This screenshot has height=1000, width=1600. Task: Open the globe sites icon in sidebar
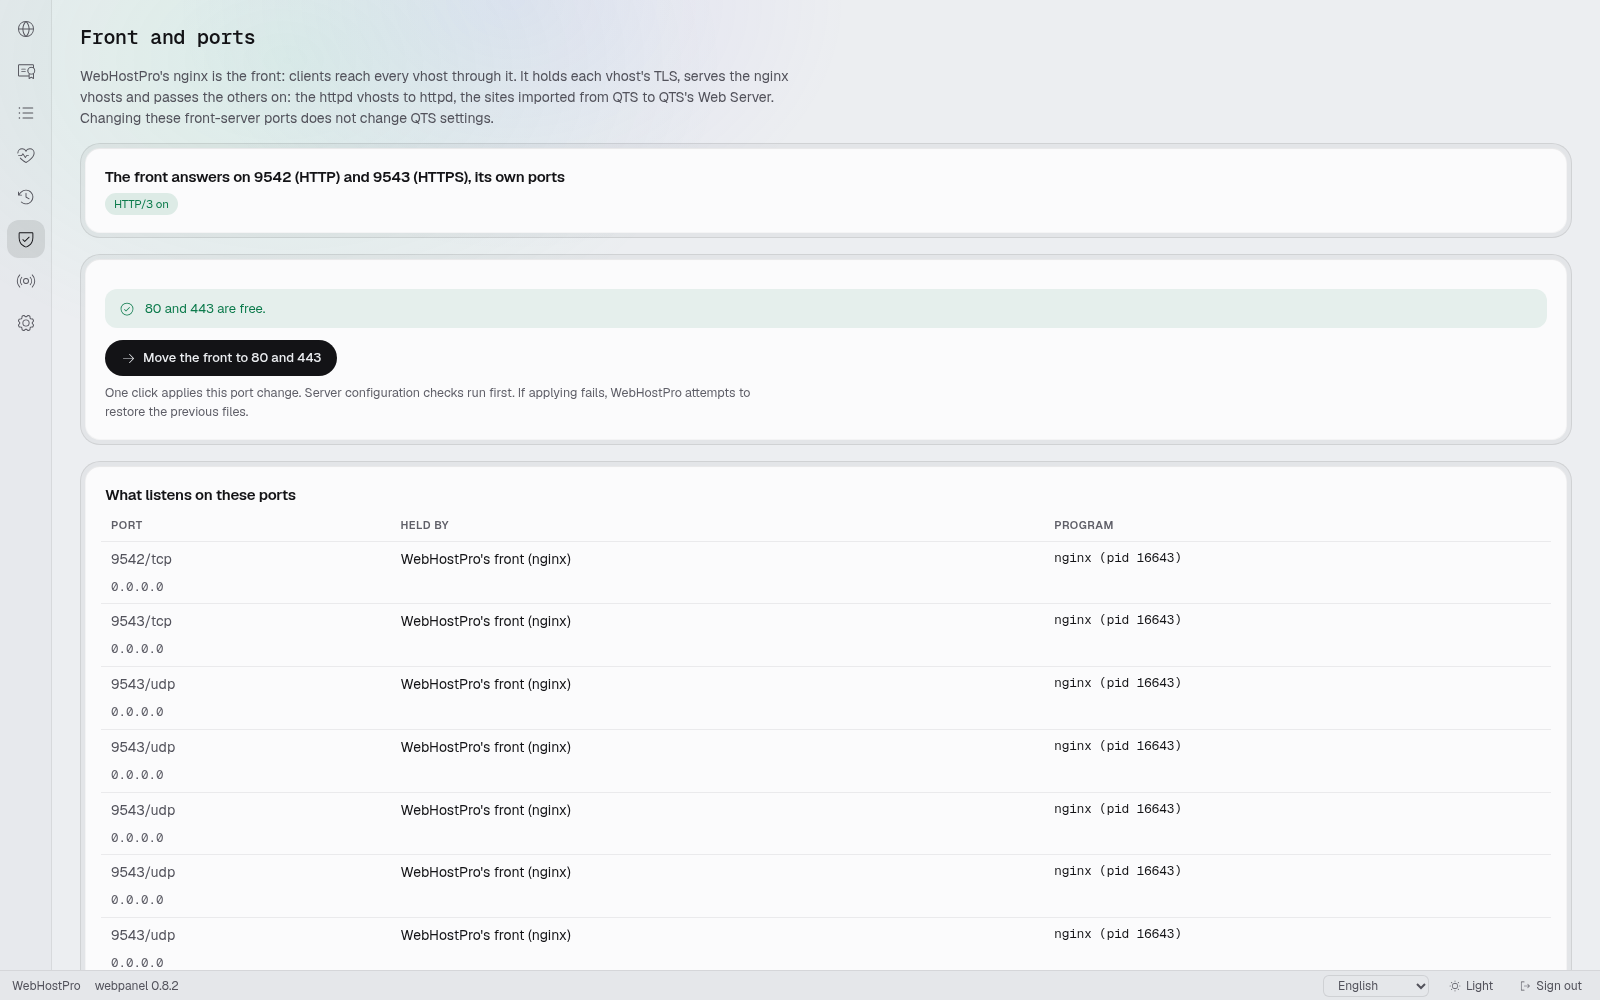coord(26,29)
